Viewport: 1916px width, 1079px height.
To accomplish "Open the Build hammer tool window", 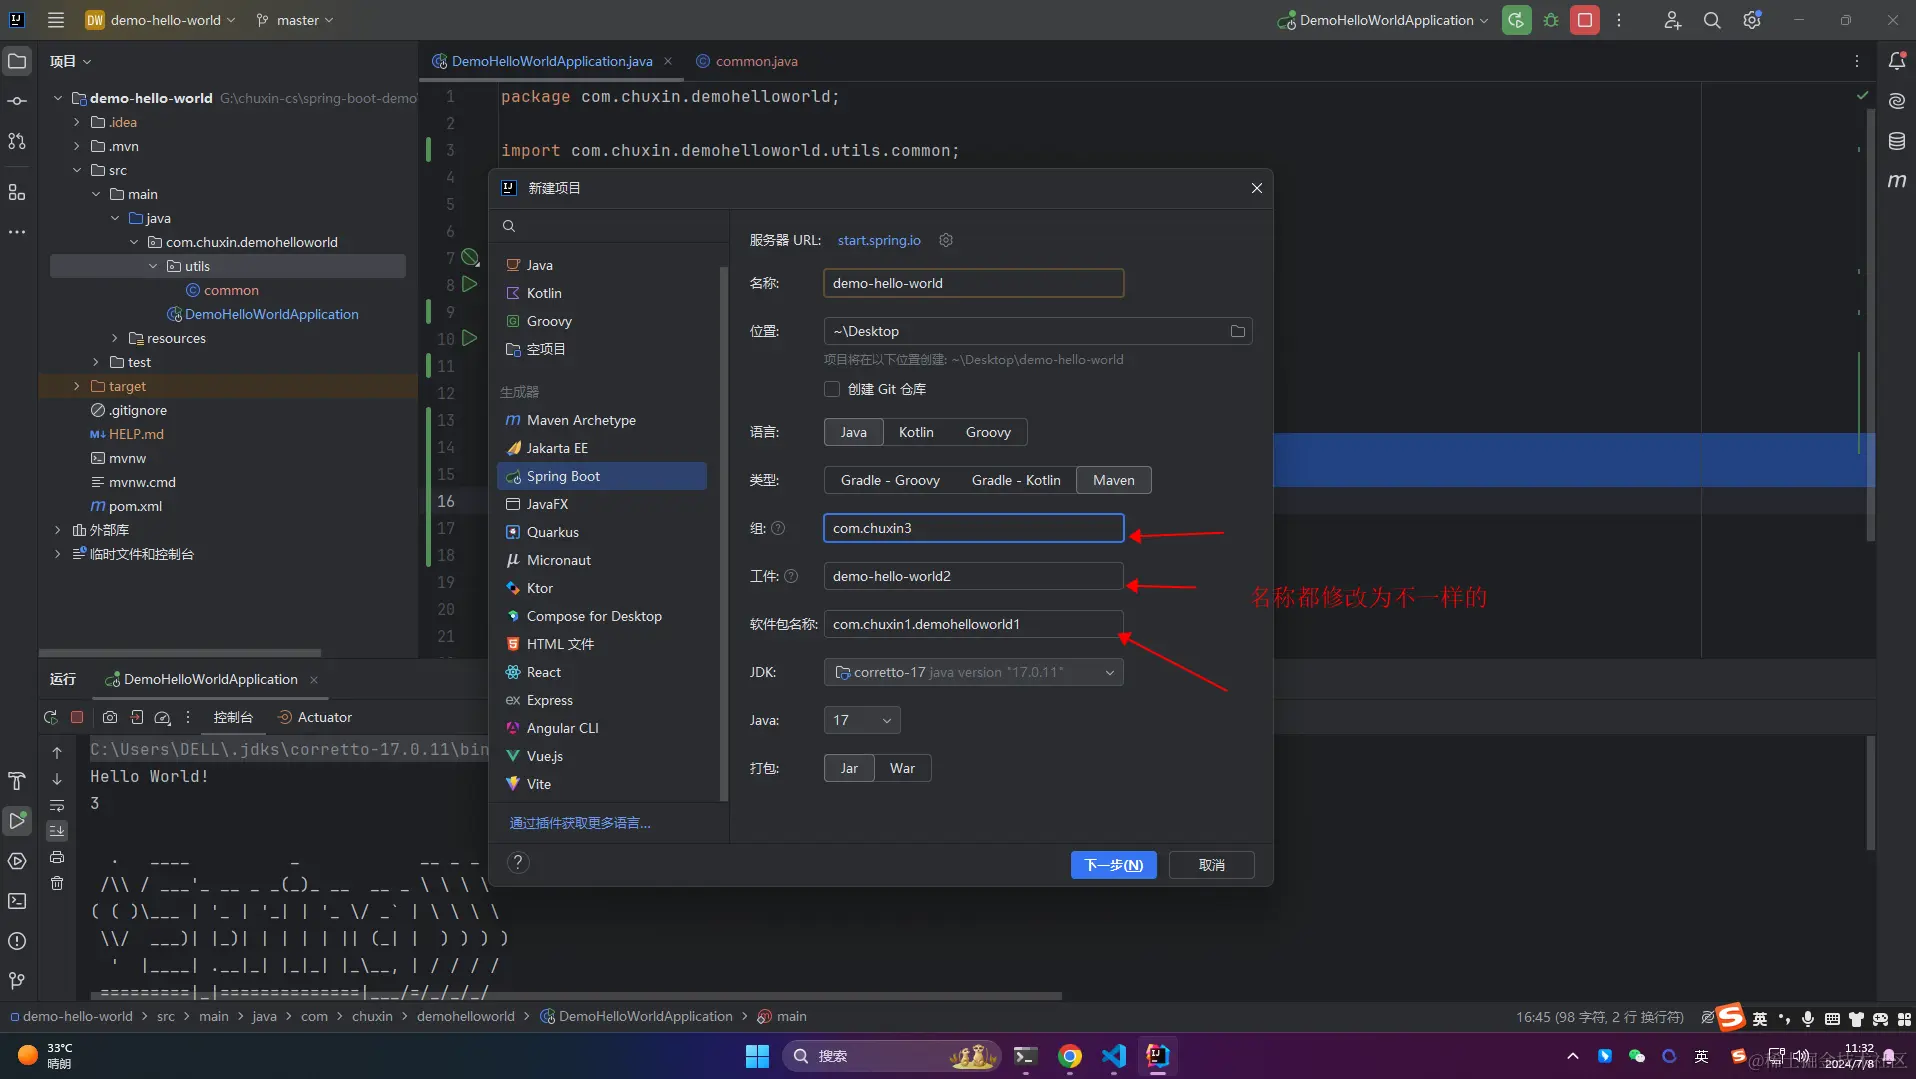I will (x=17, y=781).
